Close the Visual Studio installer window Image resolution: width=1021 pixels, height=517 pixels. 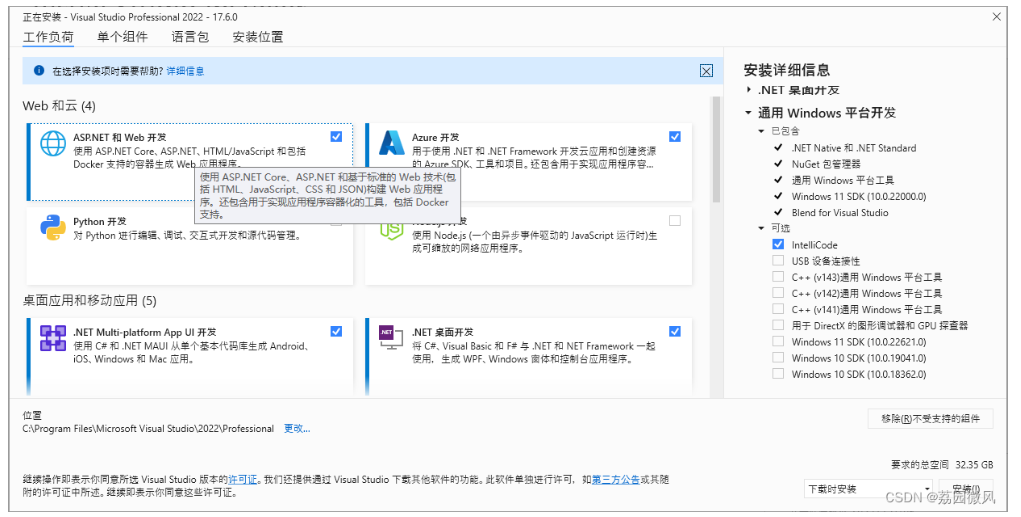click(996, 17)
